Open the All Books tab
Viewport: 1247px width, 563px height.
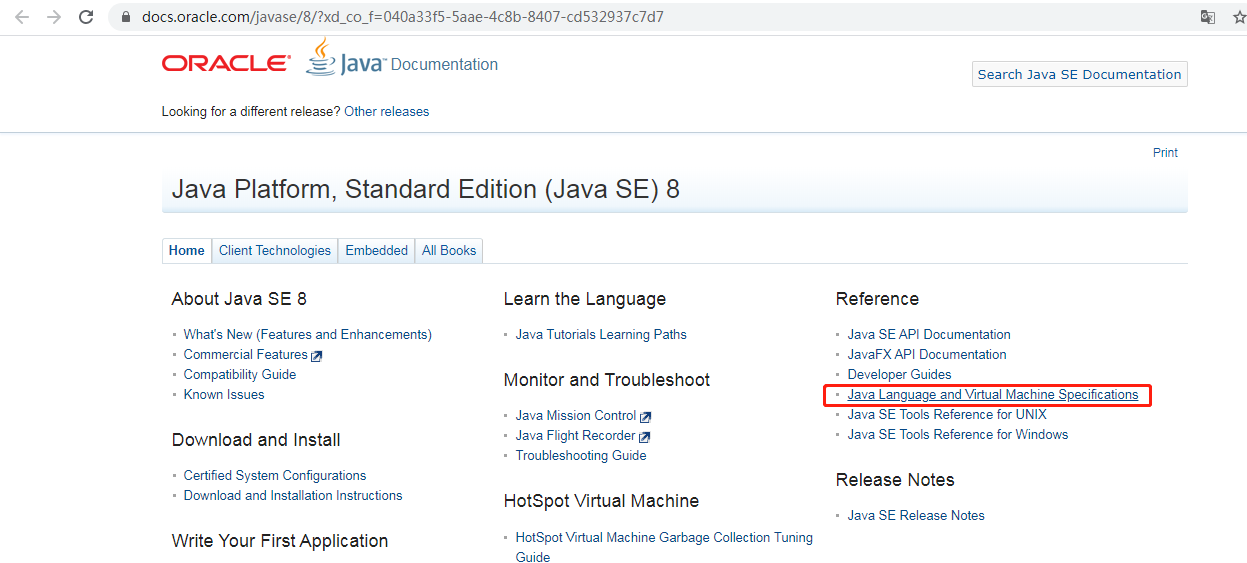coord(449,251)
